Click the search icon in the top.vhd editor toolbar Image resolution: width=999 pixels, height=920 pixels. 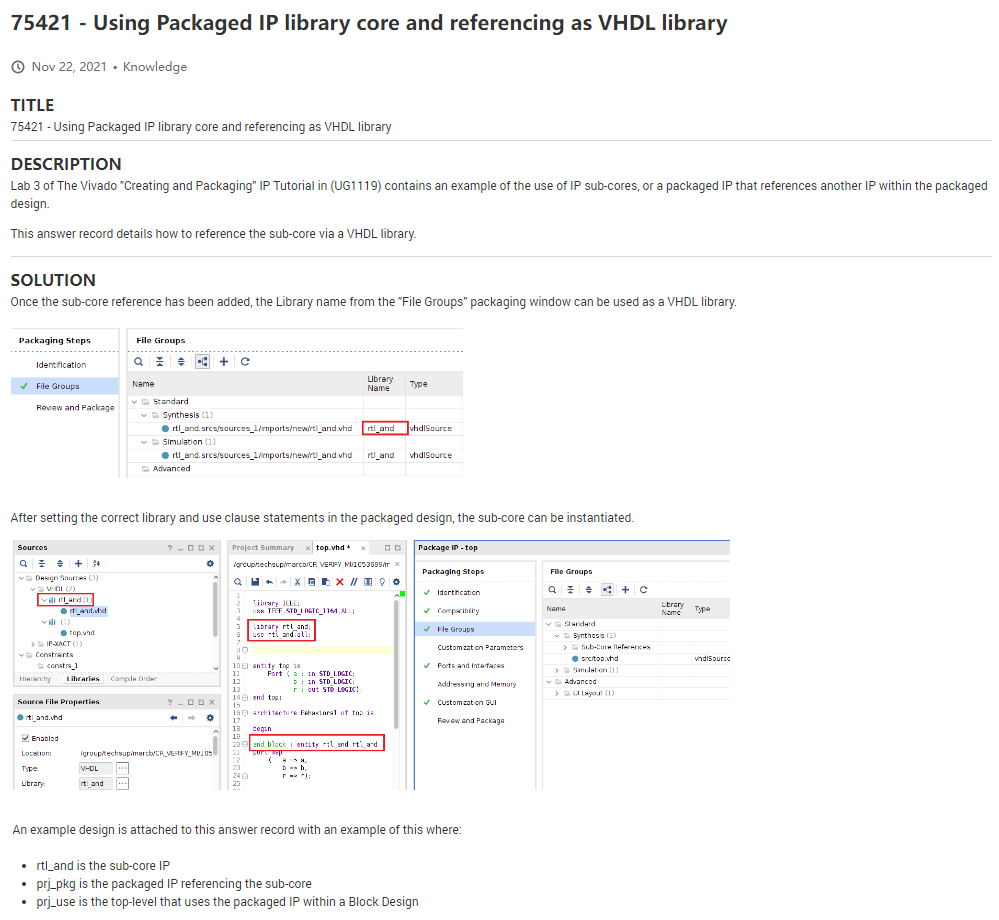238,582
